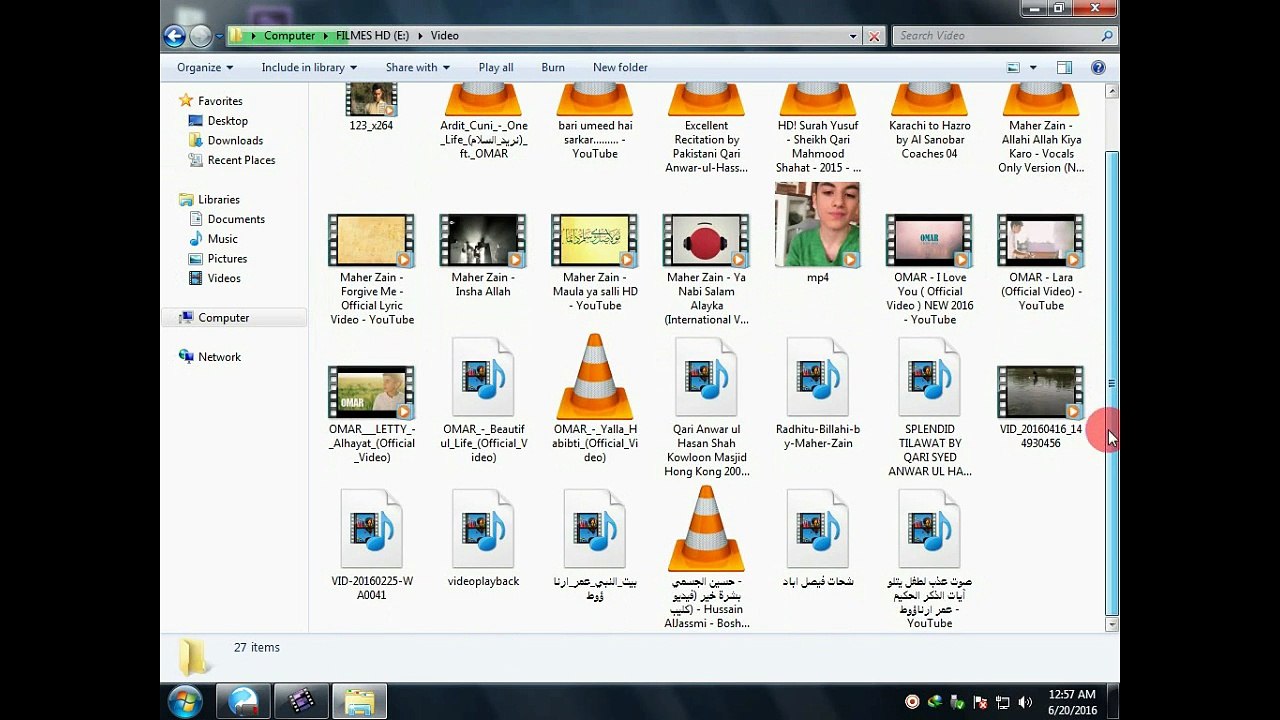Viewport: 1280px width, 720px height.
Task: Click the Forward navigation arrow
Action: click(200, 36)
